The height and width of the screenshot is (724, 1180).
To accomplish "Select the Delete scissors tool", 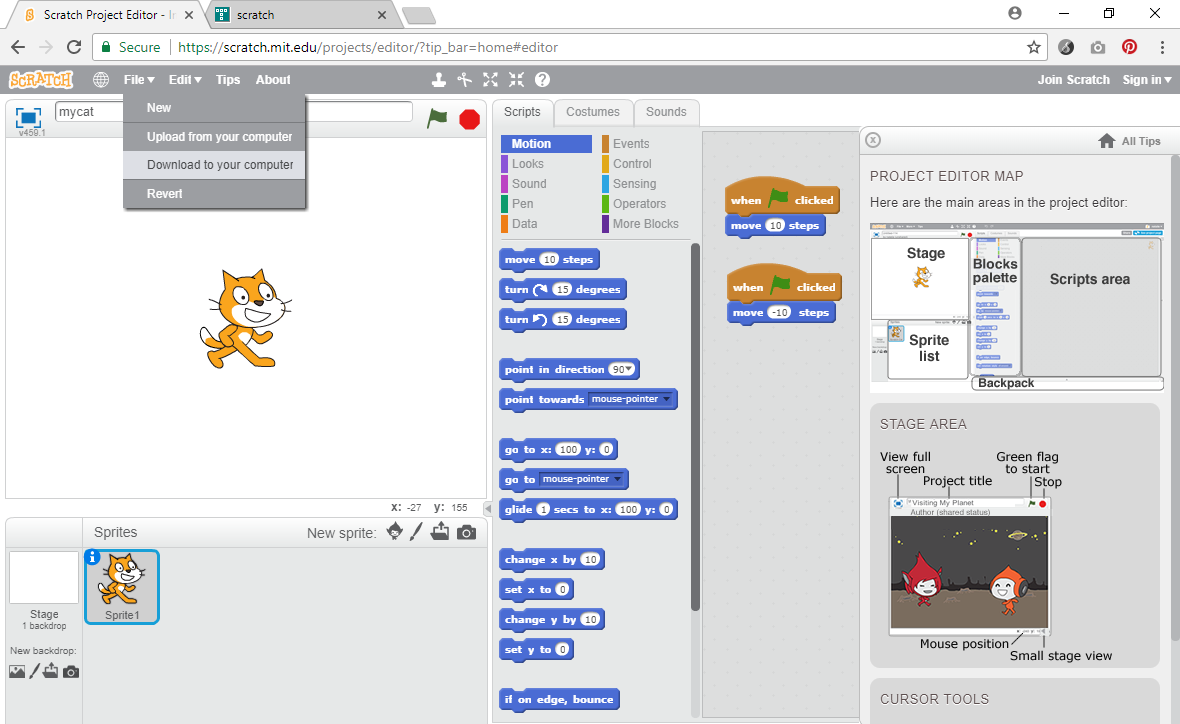I will point(464,80).
